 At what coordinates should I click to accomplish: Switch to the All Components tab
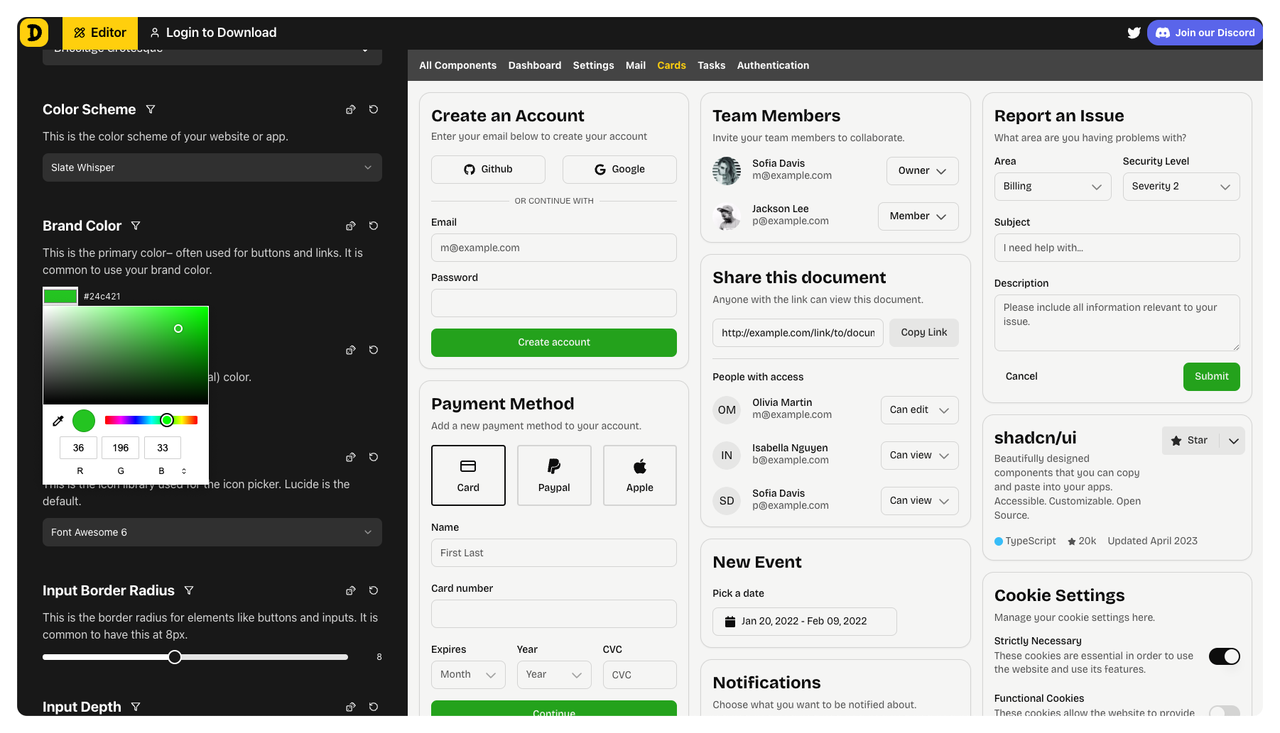[458, 65]
